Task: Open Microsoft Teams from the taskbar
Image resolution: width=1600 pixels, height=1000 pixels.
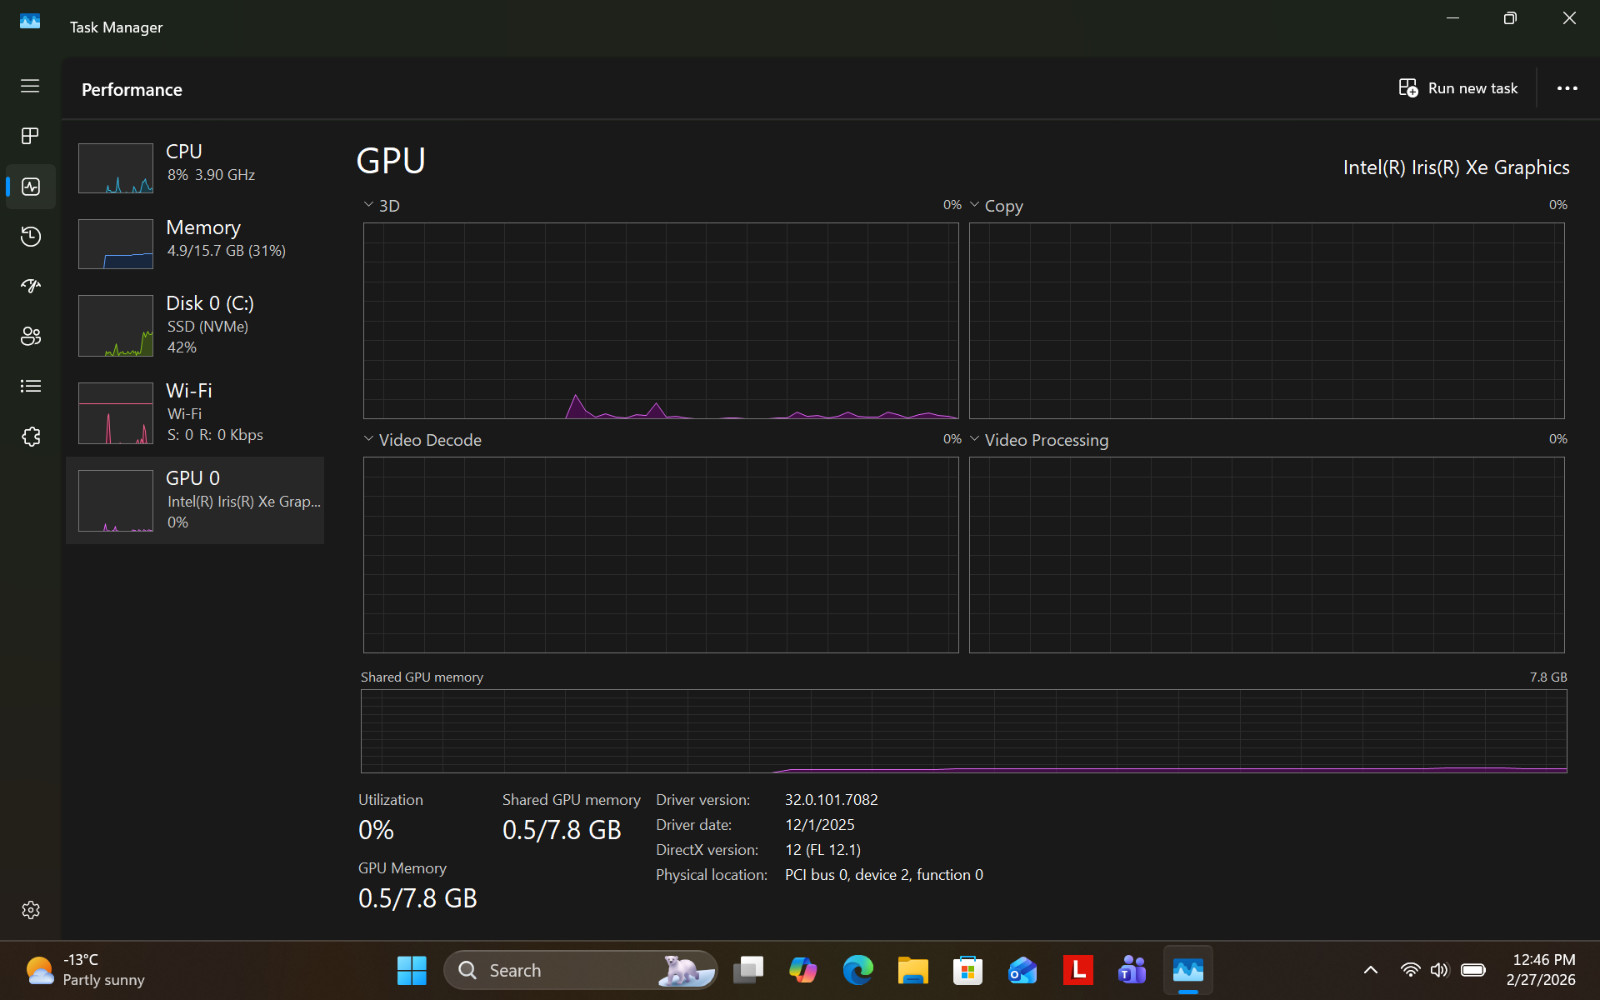Action: (1133, 970)
